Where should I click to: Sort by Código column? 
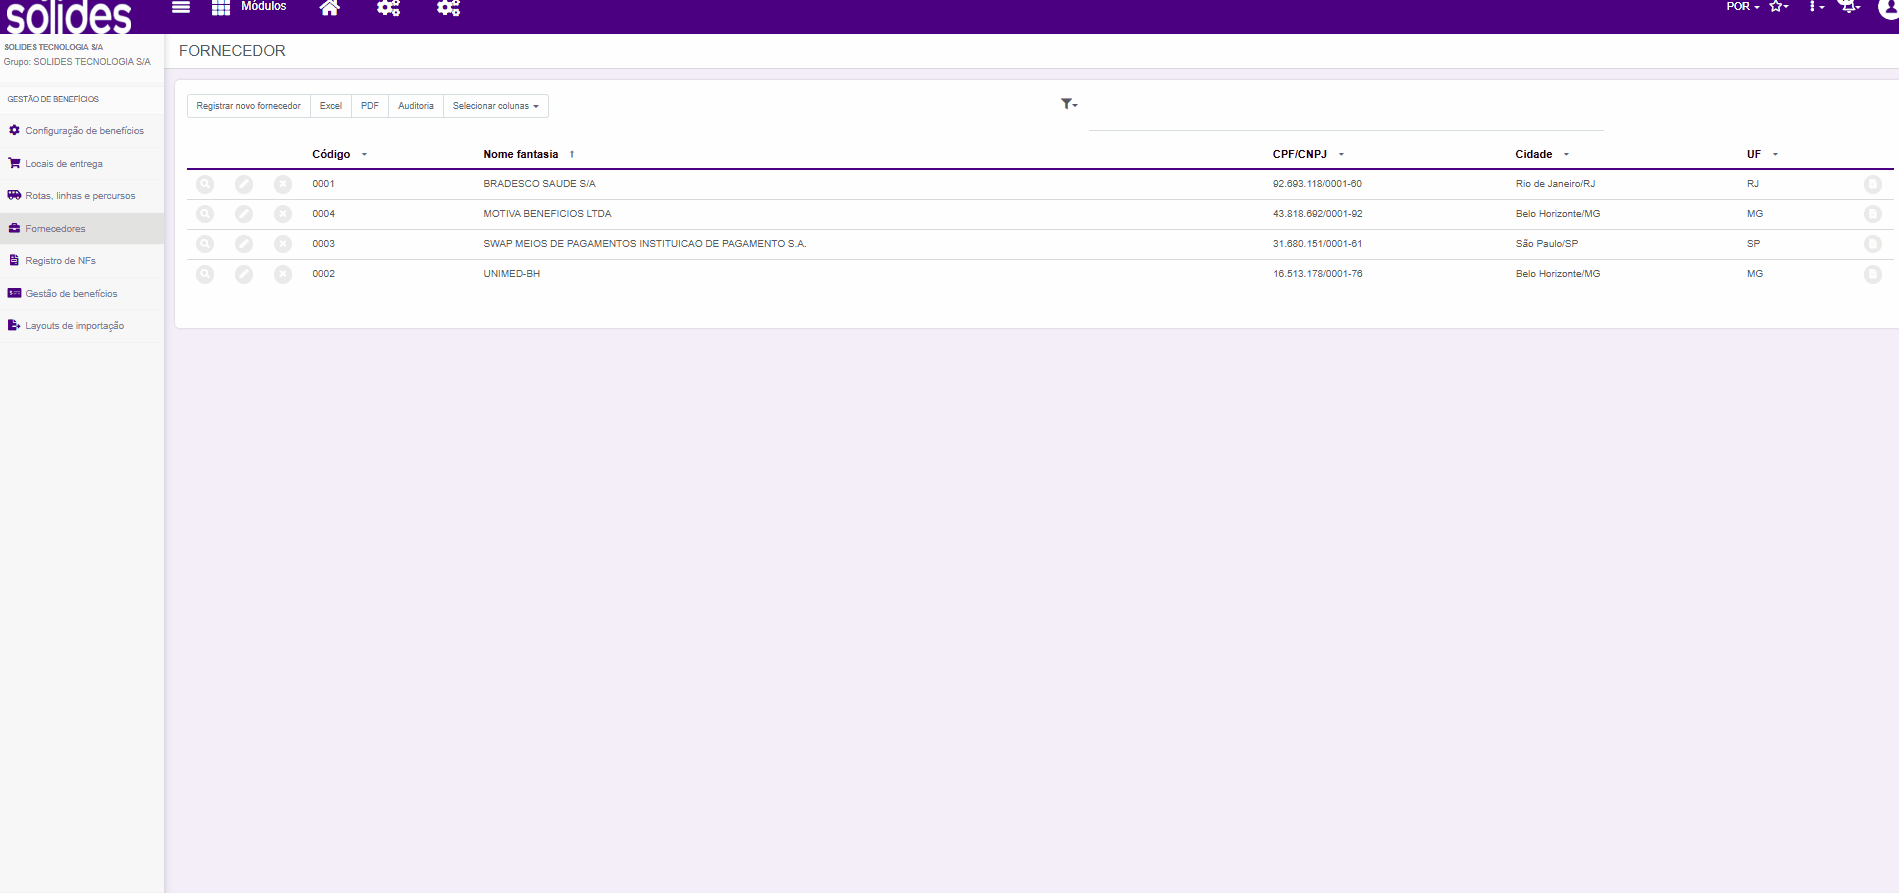339,154
